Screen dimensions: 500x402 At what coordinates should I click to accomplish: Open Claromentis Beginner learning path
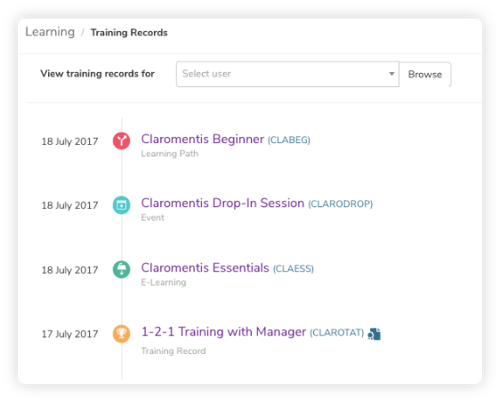202,139
